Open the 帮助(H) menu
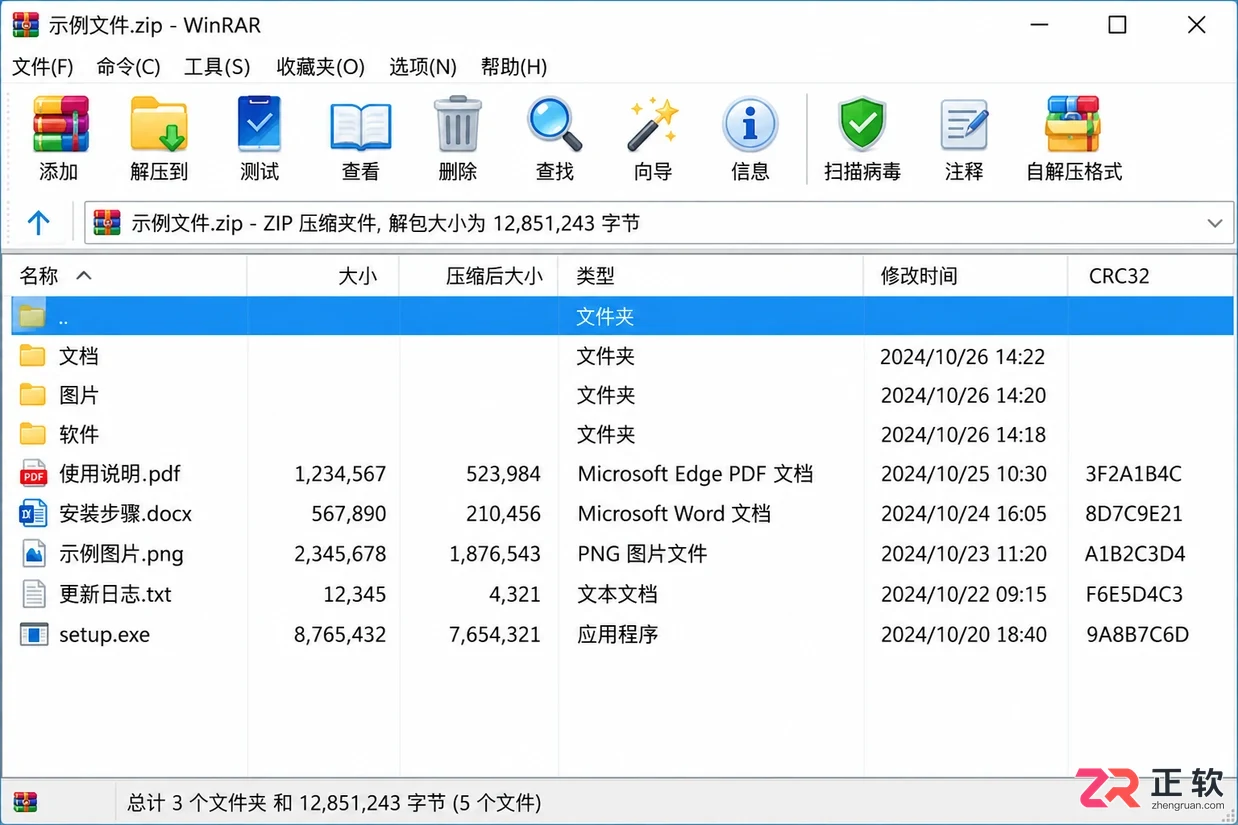The width and height of the screenshot is (1238, 825). tap(514, 67)
